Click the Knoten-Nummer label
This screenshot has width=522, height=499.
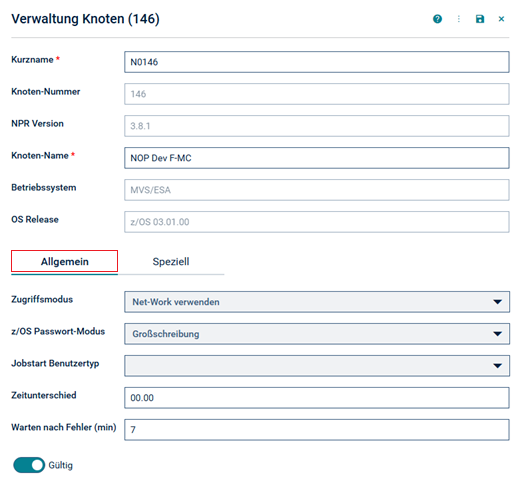(x=46, y=92)
